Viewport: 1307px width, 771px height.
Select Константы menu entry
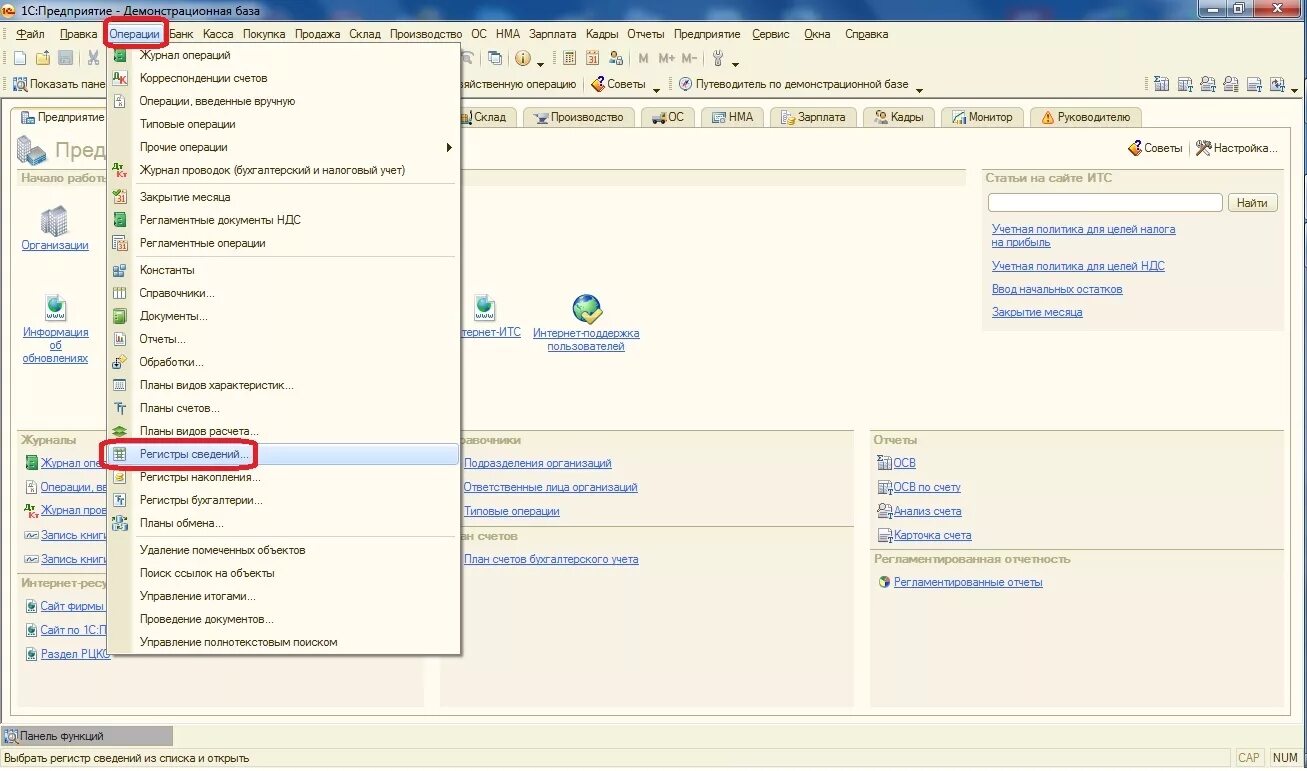[283, 270]
